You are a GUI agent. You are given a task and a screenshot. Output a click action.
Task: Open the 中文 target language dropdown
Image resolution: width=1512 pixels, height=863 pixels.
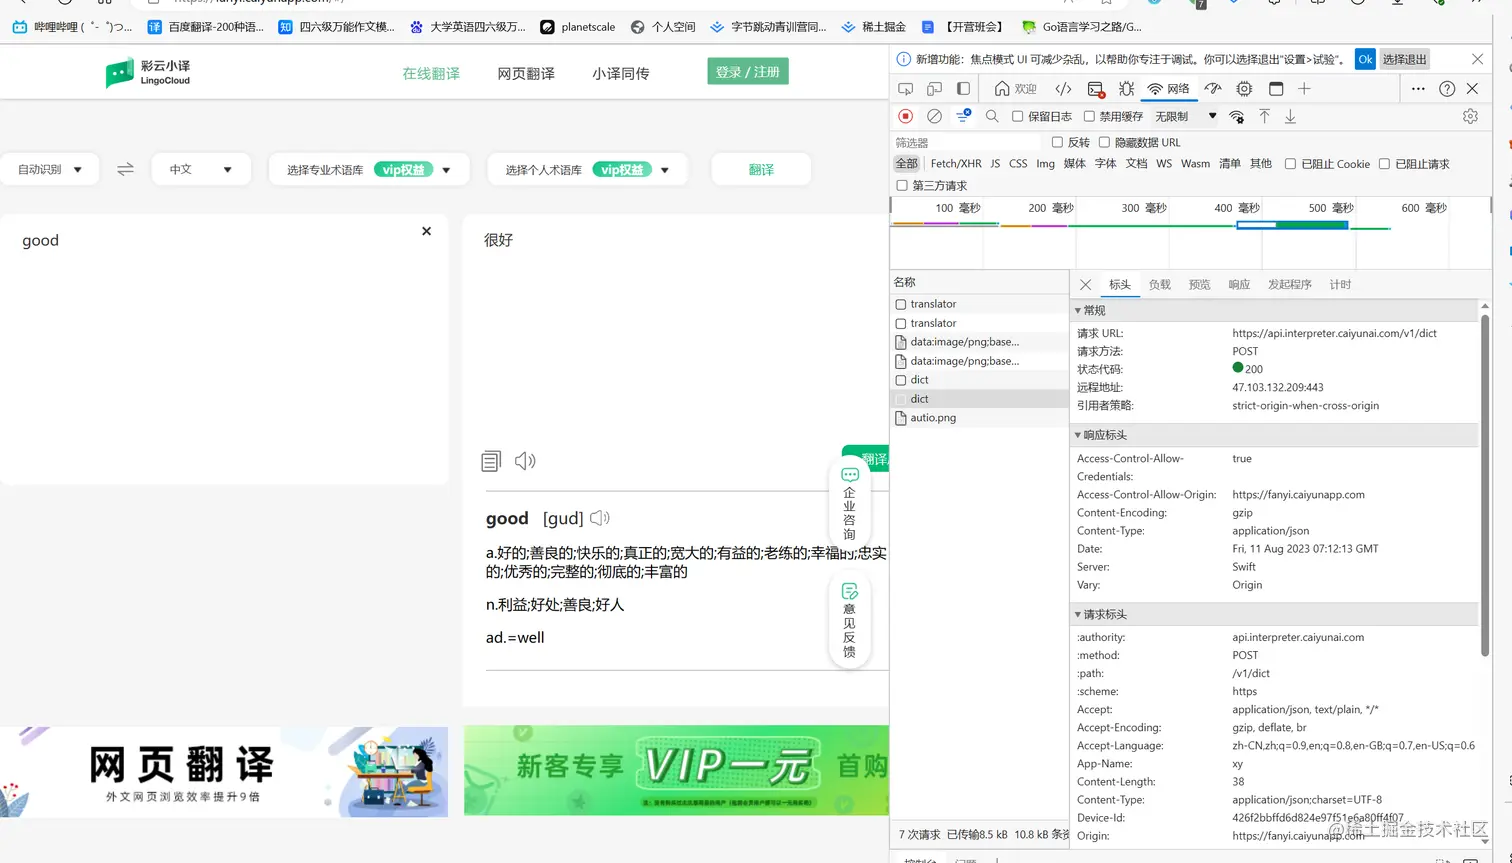tap(200, 169)
